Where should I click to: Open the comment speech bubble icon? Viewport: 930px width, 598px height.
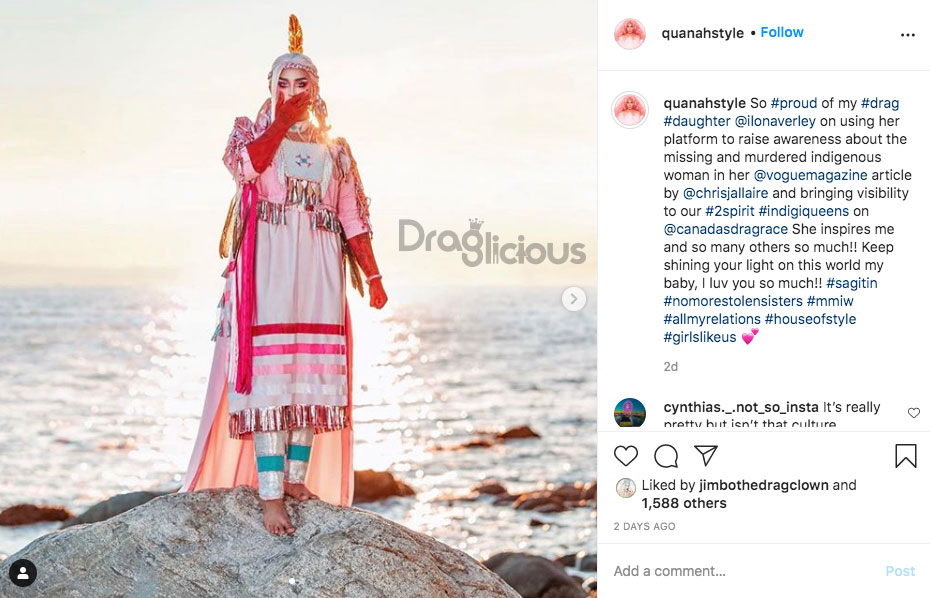(666, 456)
